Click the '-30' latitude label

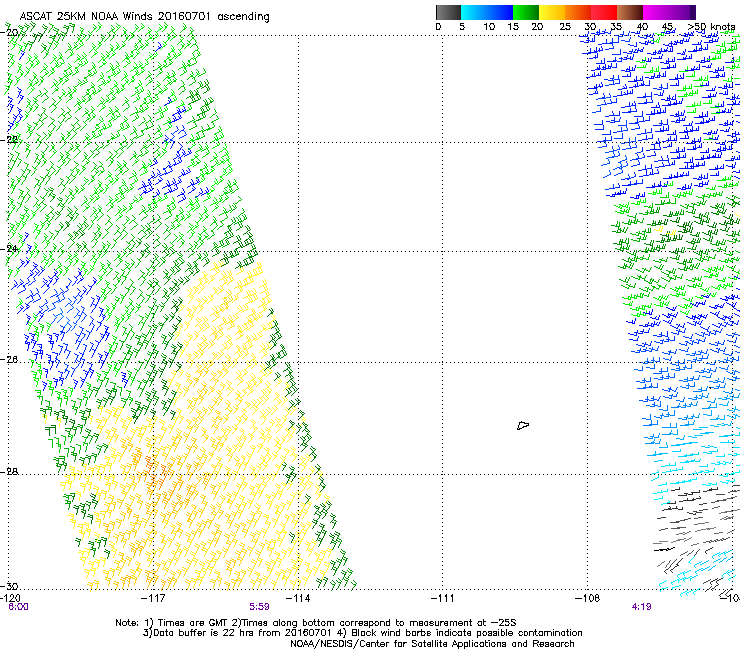point(9,586)
